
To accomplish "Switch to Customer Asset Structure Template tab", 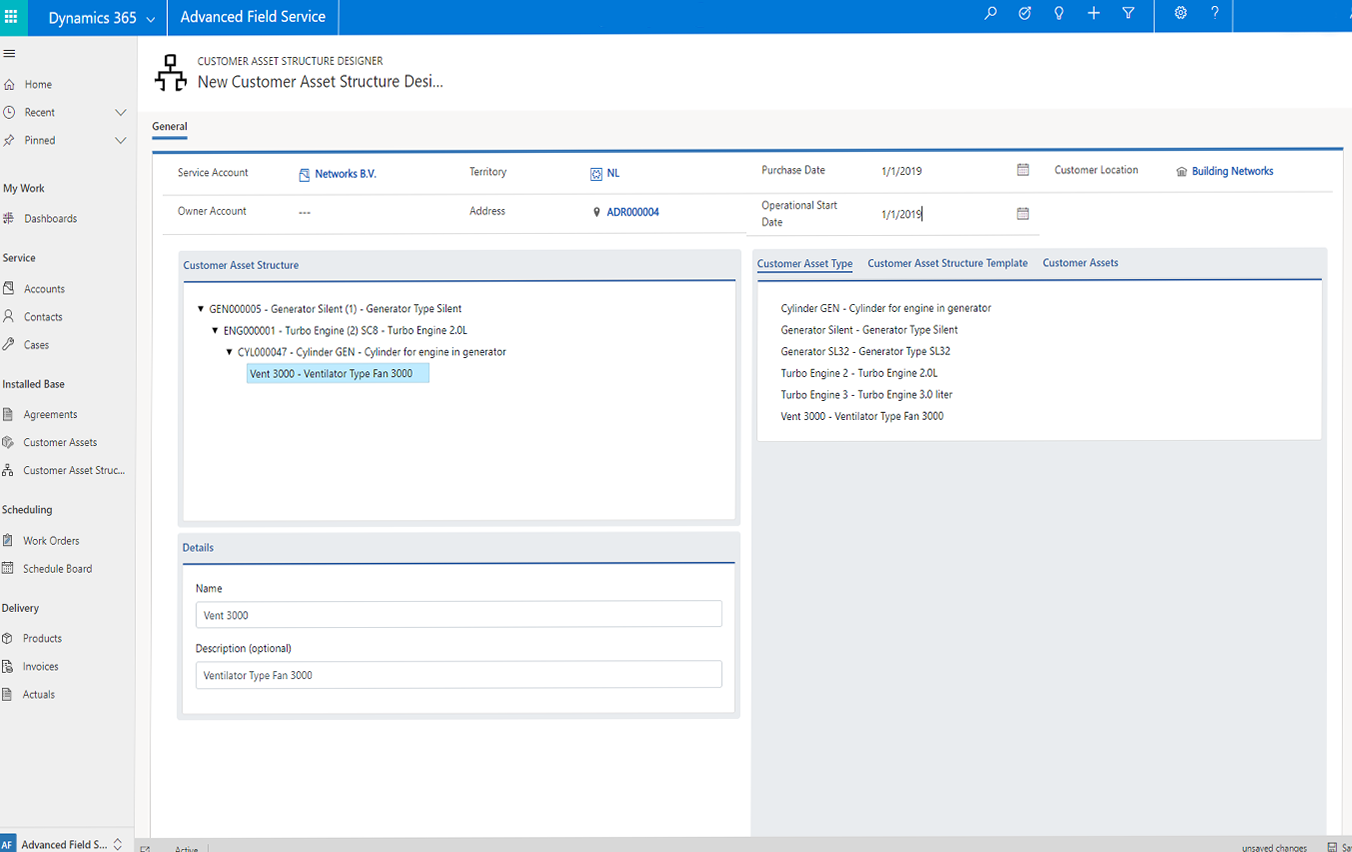I will coord(947,263).
